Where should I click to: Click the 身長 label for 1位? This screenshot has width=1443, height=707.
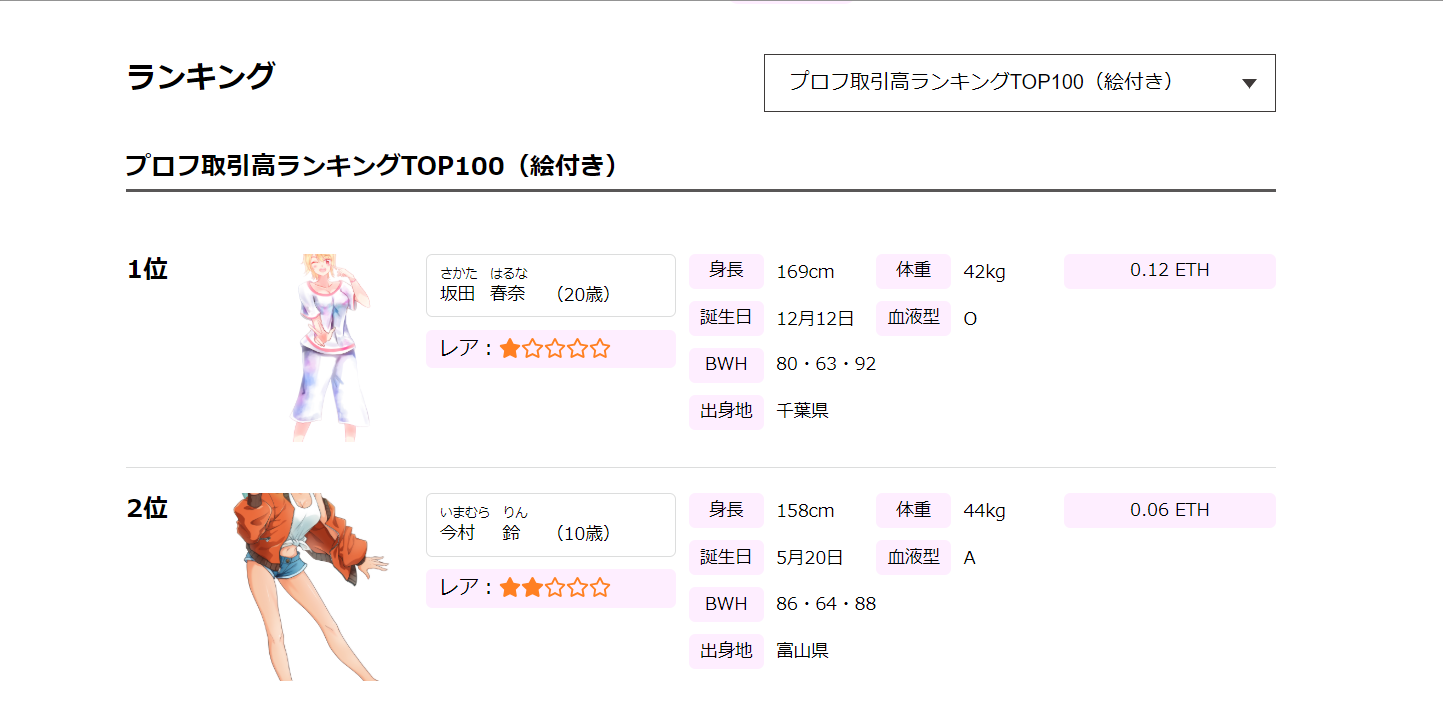(x=726, y=271)
